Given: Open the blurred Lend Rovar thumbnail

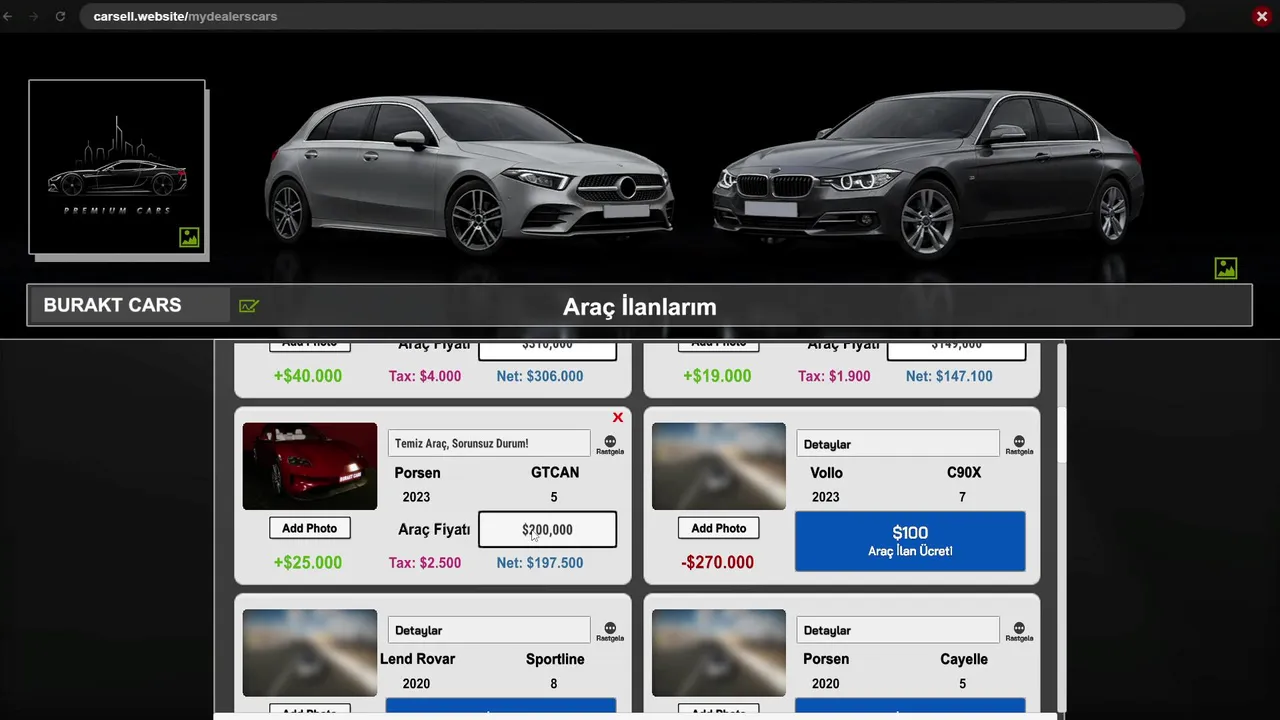Looking at the screenshot, I should [310, 652].
